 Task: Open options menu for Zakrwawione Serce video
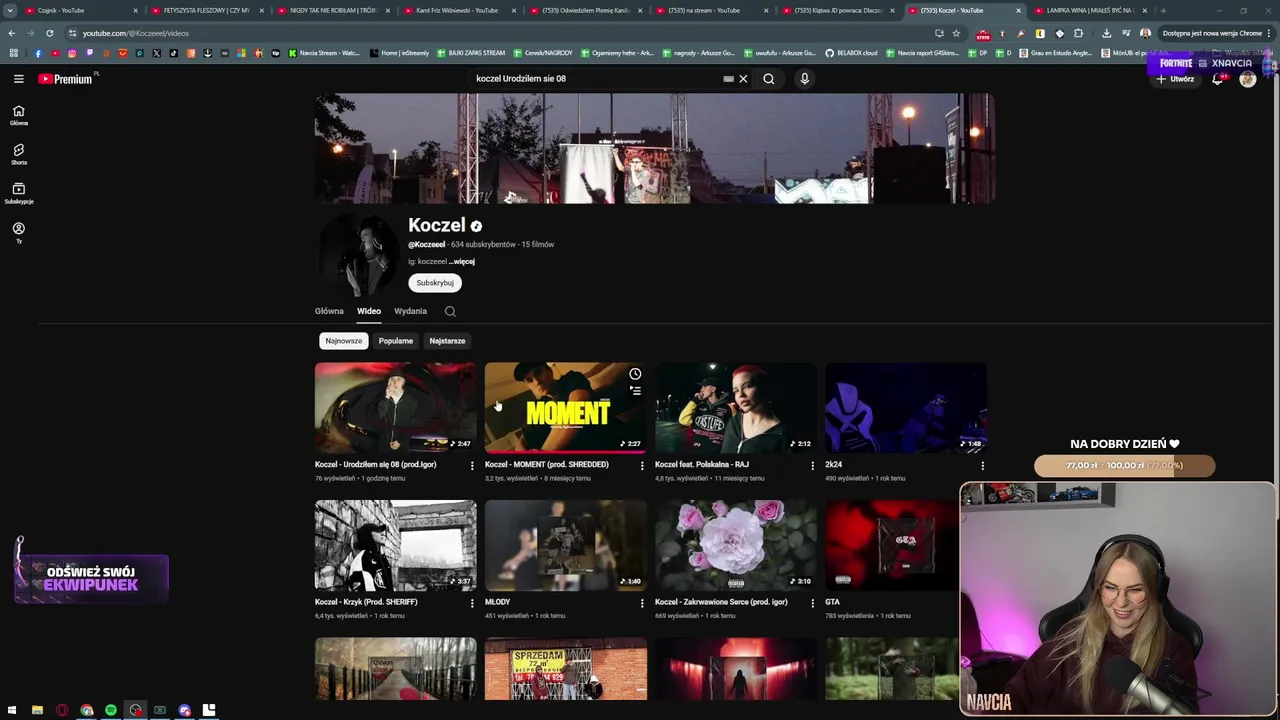pos(812,603)
